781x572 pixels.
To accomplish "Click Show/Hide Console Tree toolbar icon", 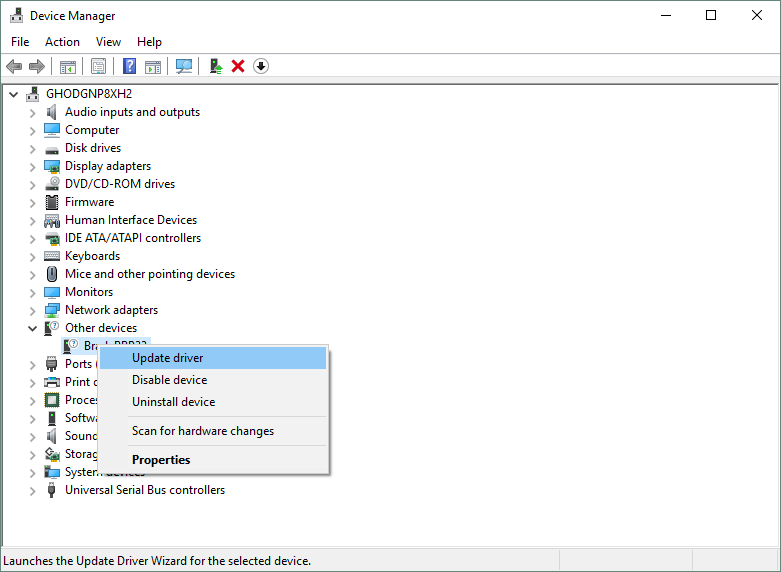I will coord(67,66).
